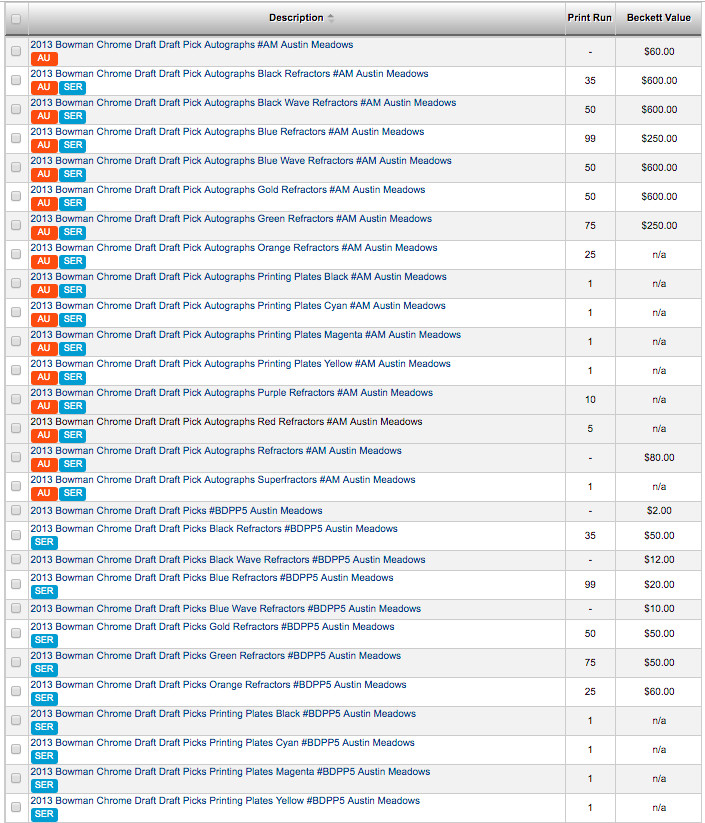The width and height of the screenshot is (705, 823).
Task: Click the Print Run column header
Action: coord(590,18)
